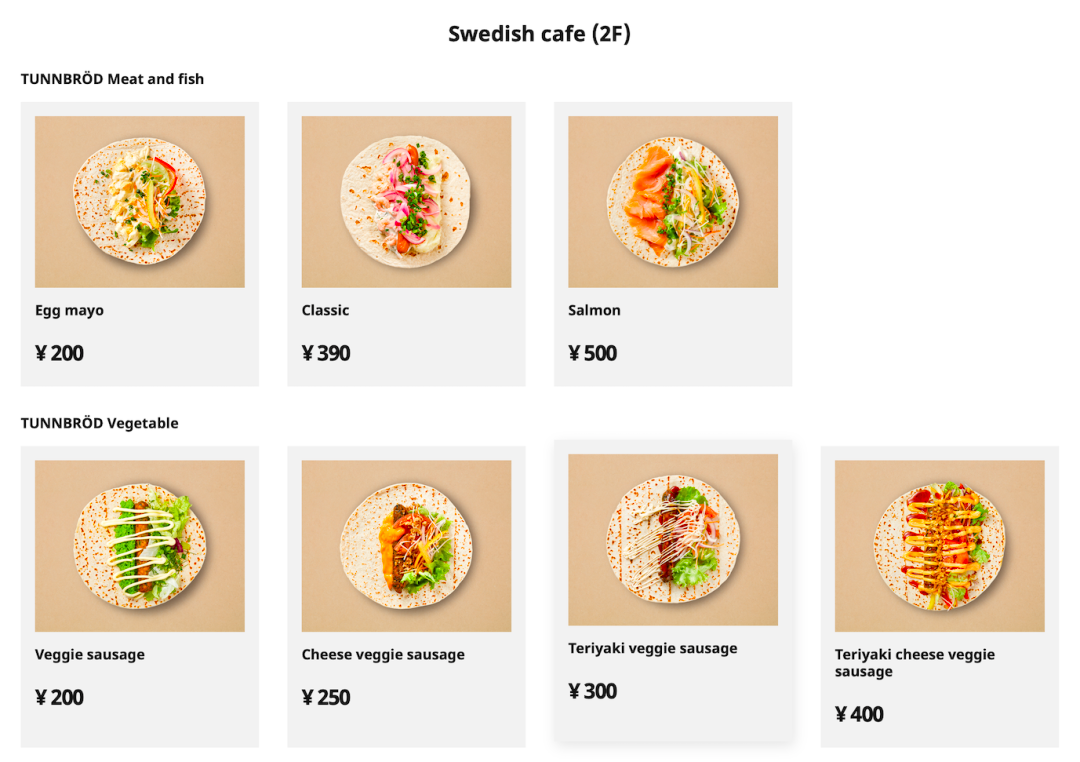Select the Salmon item title
Screen dimensions: 1080x762
click(x=594, y=310)
